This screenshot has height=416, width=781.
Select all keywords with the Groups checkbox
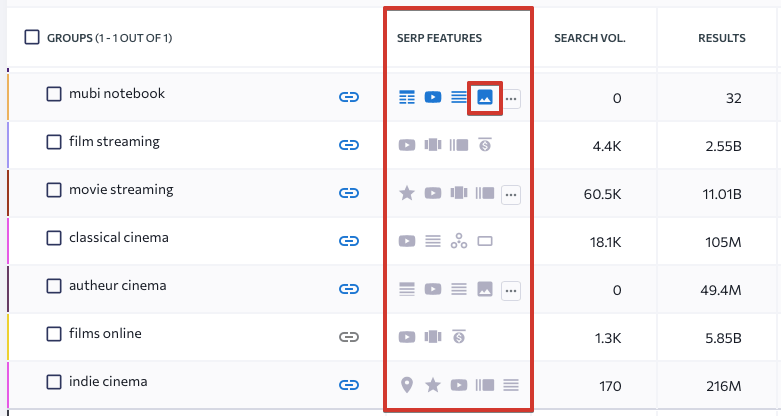32,37
